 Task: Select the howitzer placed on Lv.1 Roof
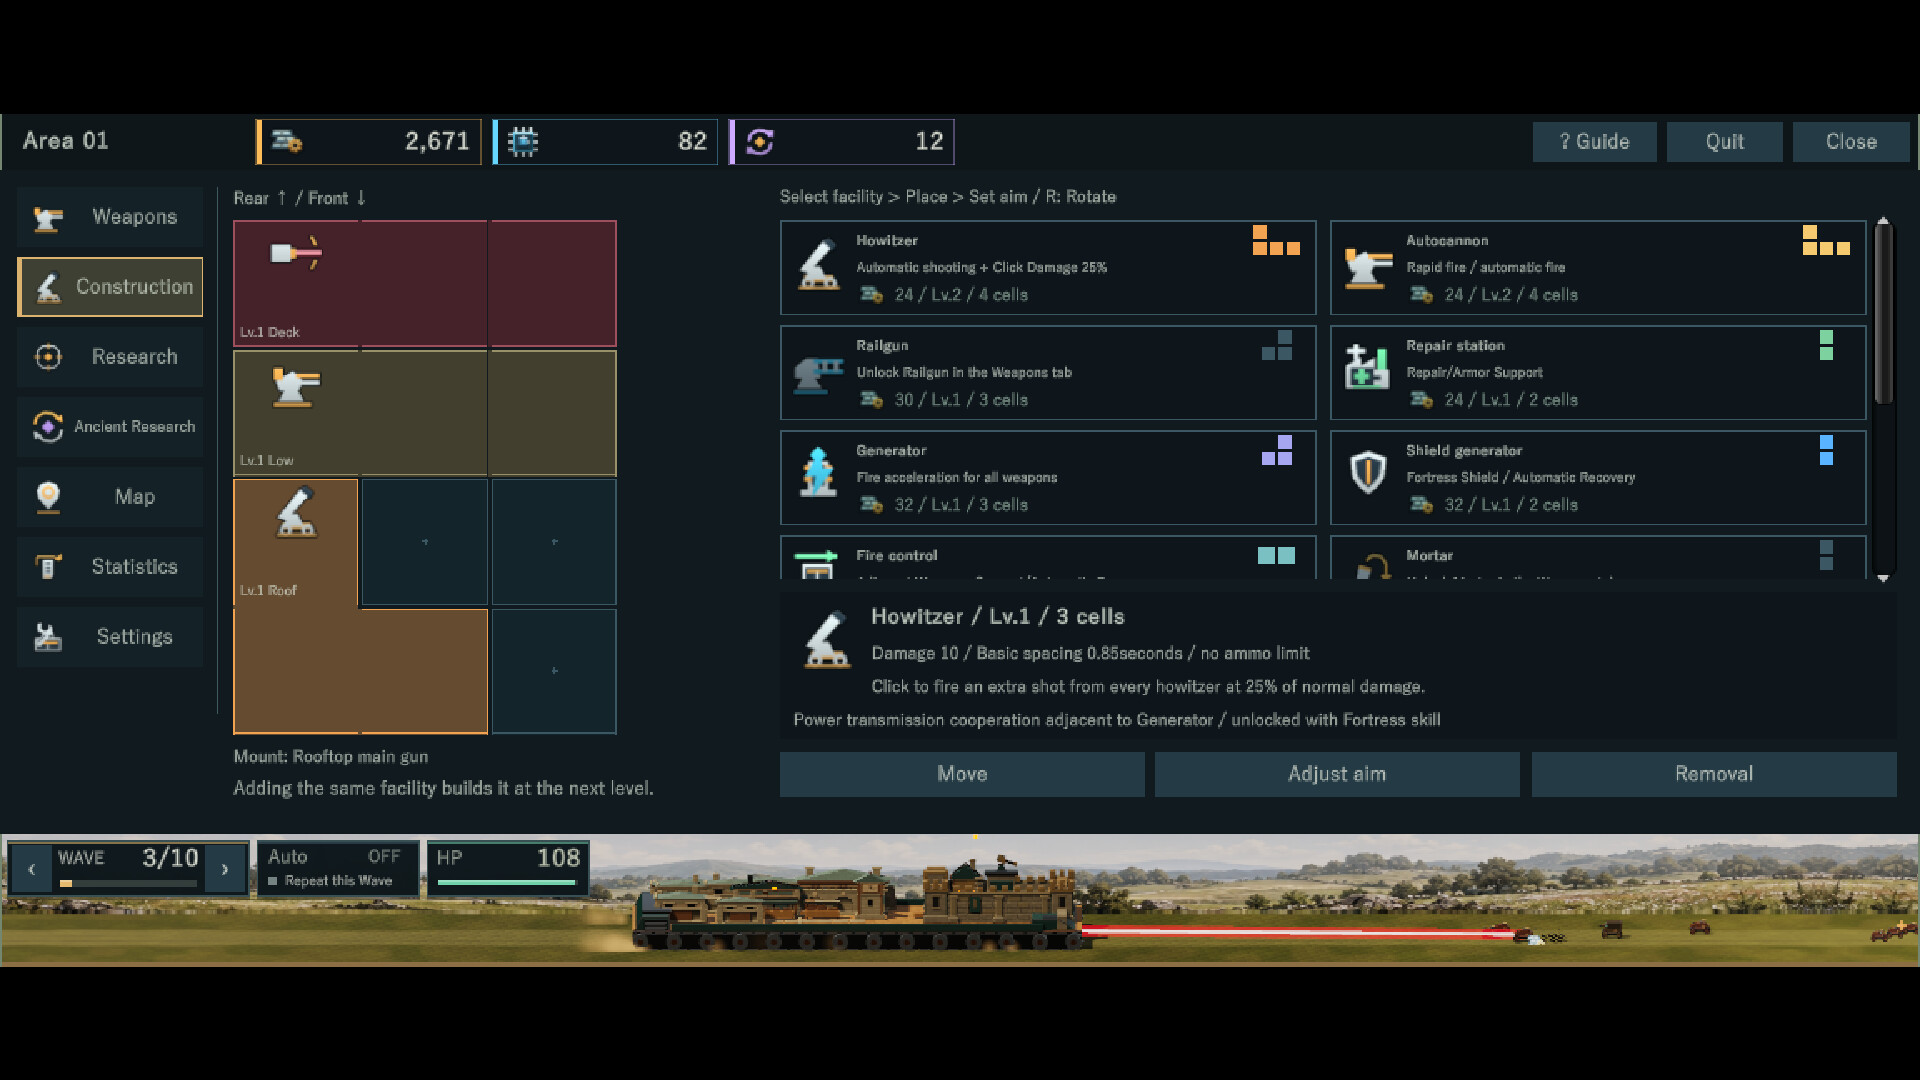coord(296,512)
